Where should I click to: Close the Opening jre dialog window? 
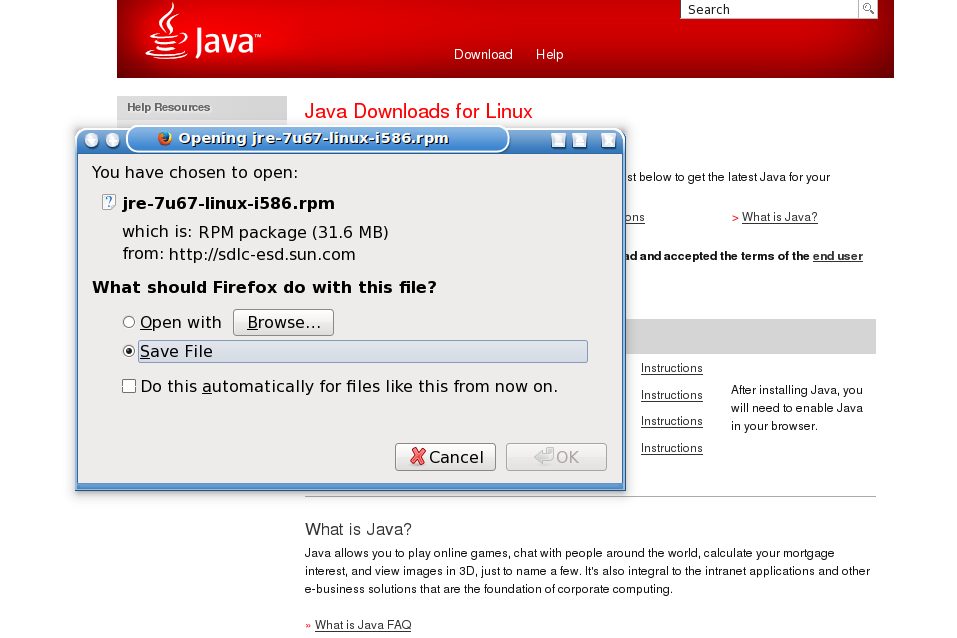(609, 140)
